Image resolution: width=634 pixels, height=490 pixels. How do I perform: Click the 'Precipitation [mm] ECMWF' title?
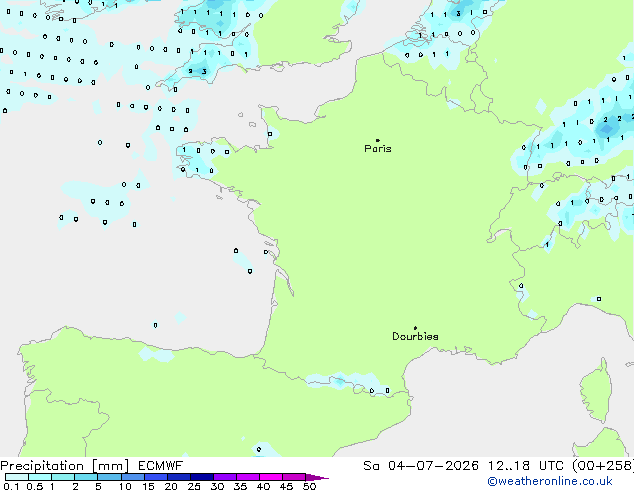pos(92,466)
